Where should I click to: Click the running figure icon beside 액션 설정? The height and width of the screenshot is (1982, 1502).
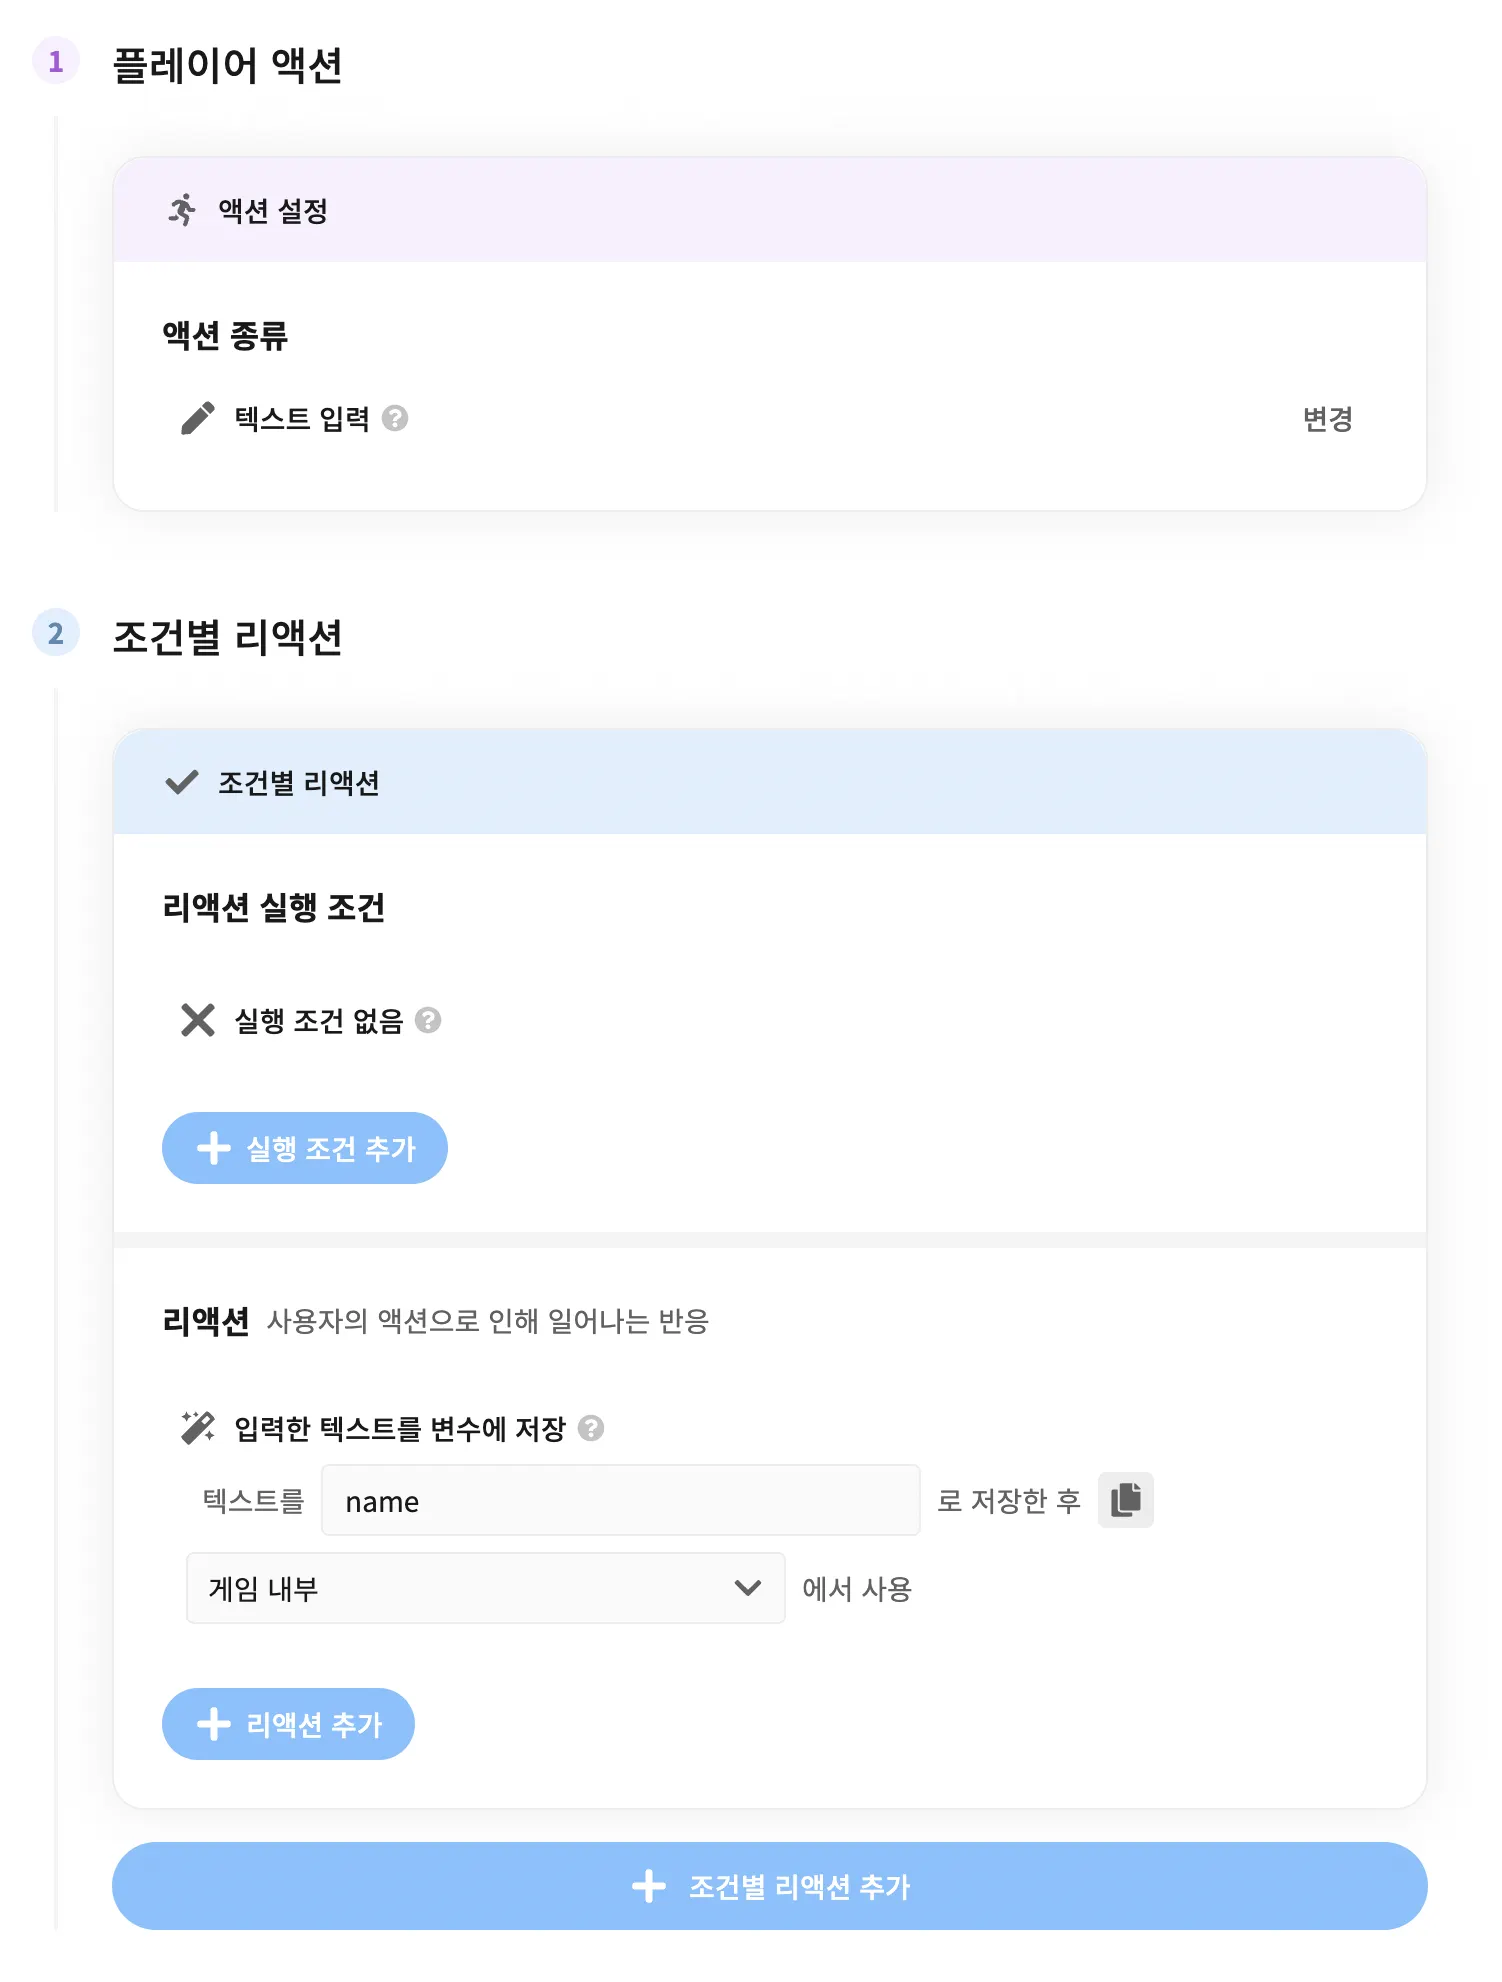tap(182, 211)
